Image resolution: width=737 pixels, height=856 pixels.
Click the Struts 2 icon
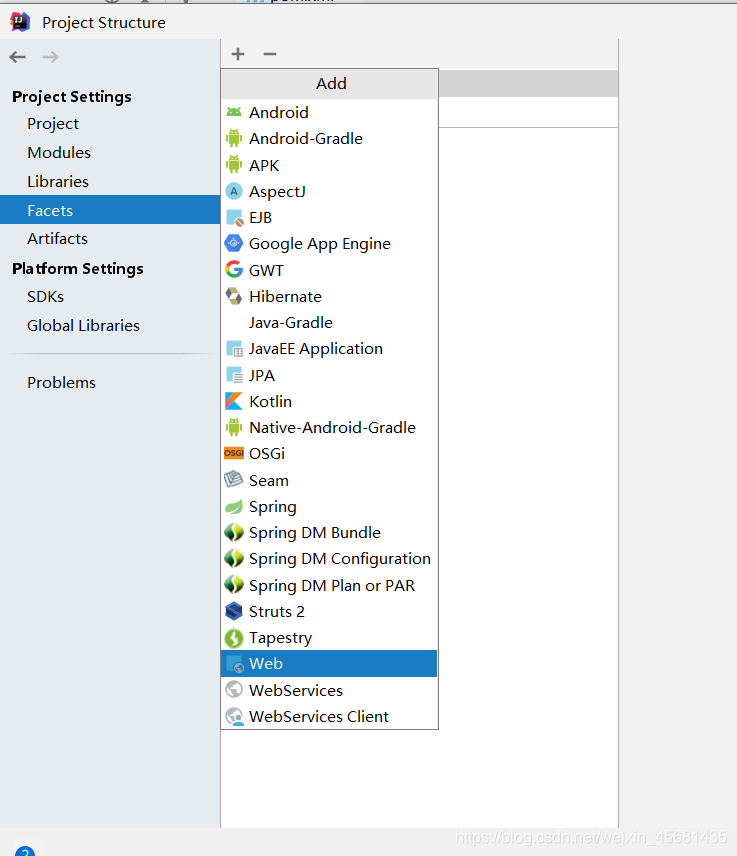[x=234, y=611]
